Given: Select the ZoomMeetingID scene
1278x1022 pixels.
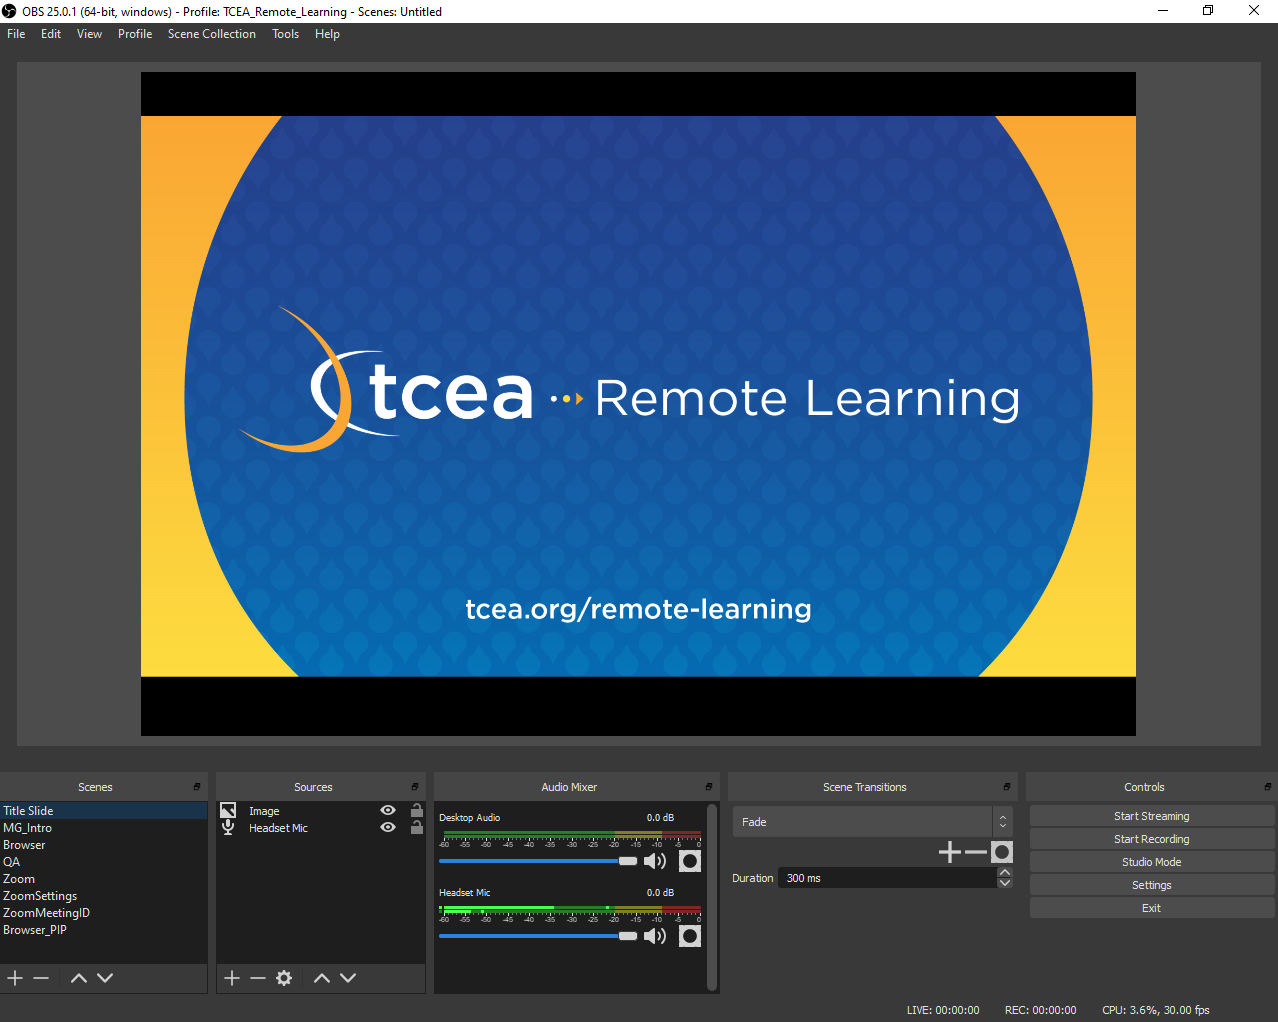Looking at the screenshot, I should [104, 913].
